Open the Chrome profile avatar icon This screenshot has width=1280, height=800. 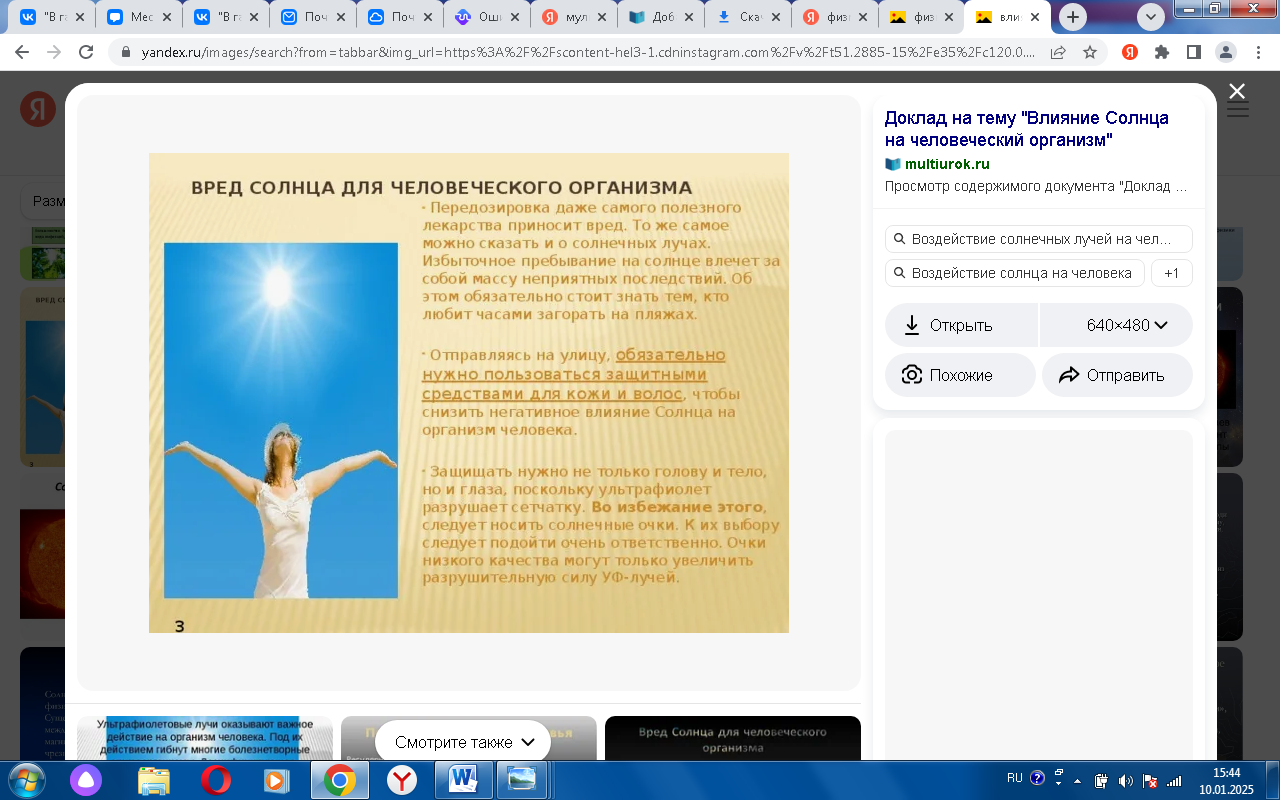pos(1225,52)
